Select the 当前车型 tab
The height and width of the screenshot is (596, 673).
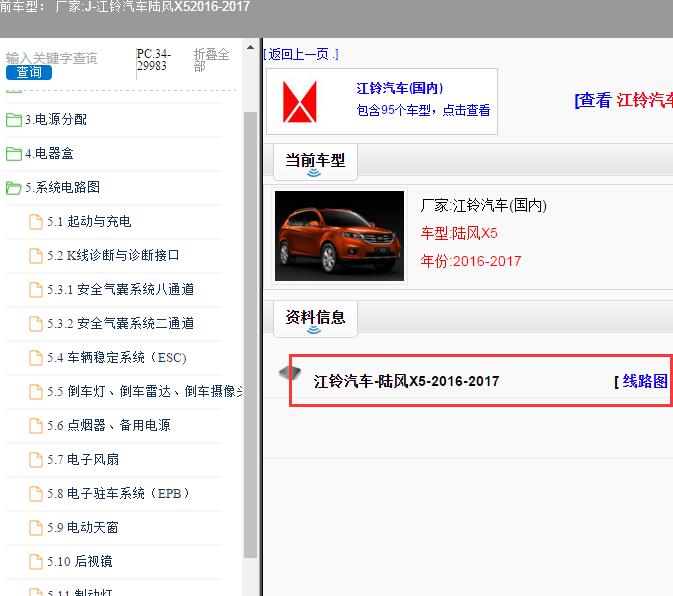tap(315, 162)
